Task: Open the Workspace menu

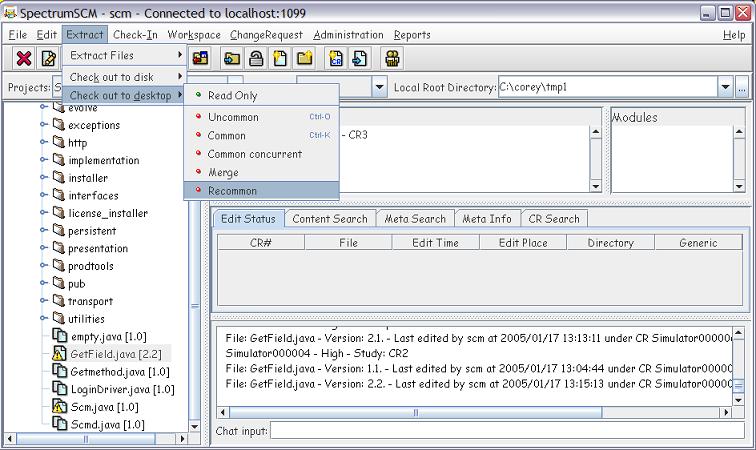Action: point(194,35)
